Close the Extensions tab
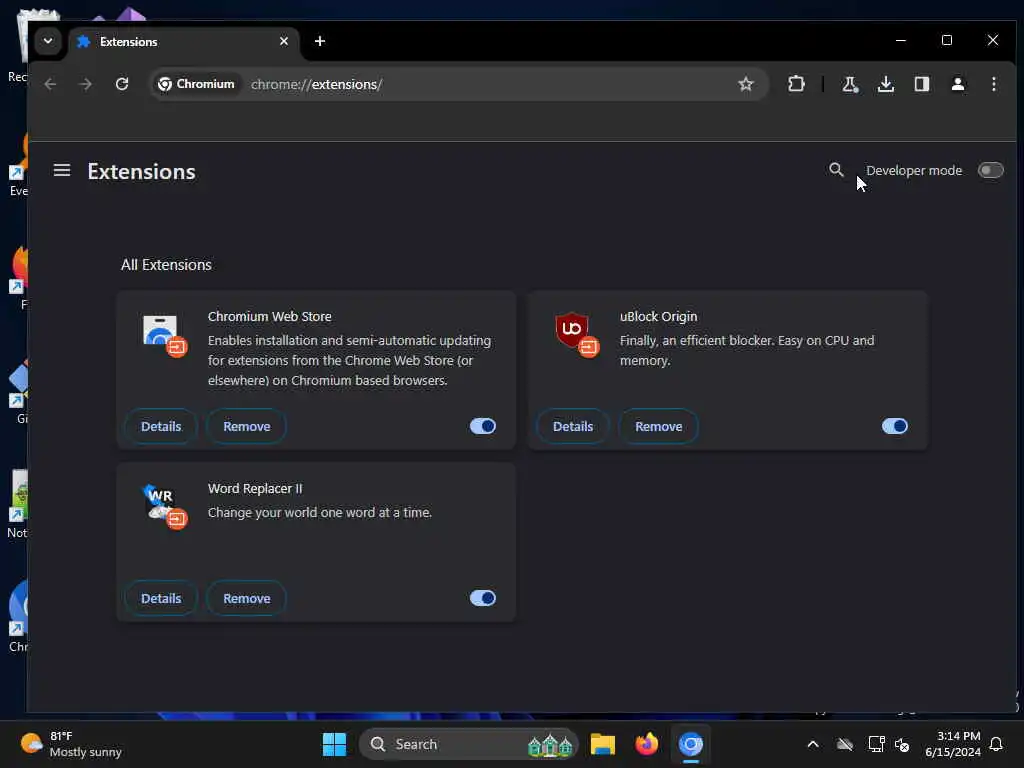The height and width of the screenshot is (768, 1024). tap(283, 41)
